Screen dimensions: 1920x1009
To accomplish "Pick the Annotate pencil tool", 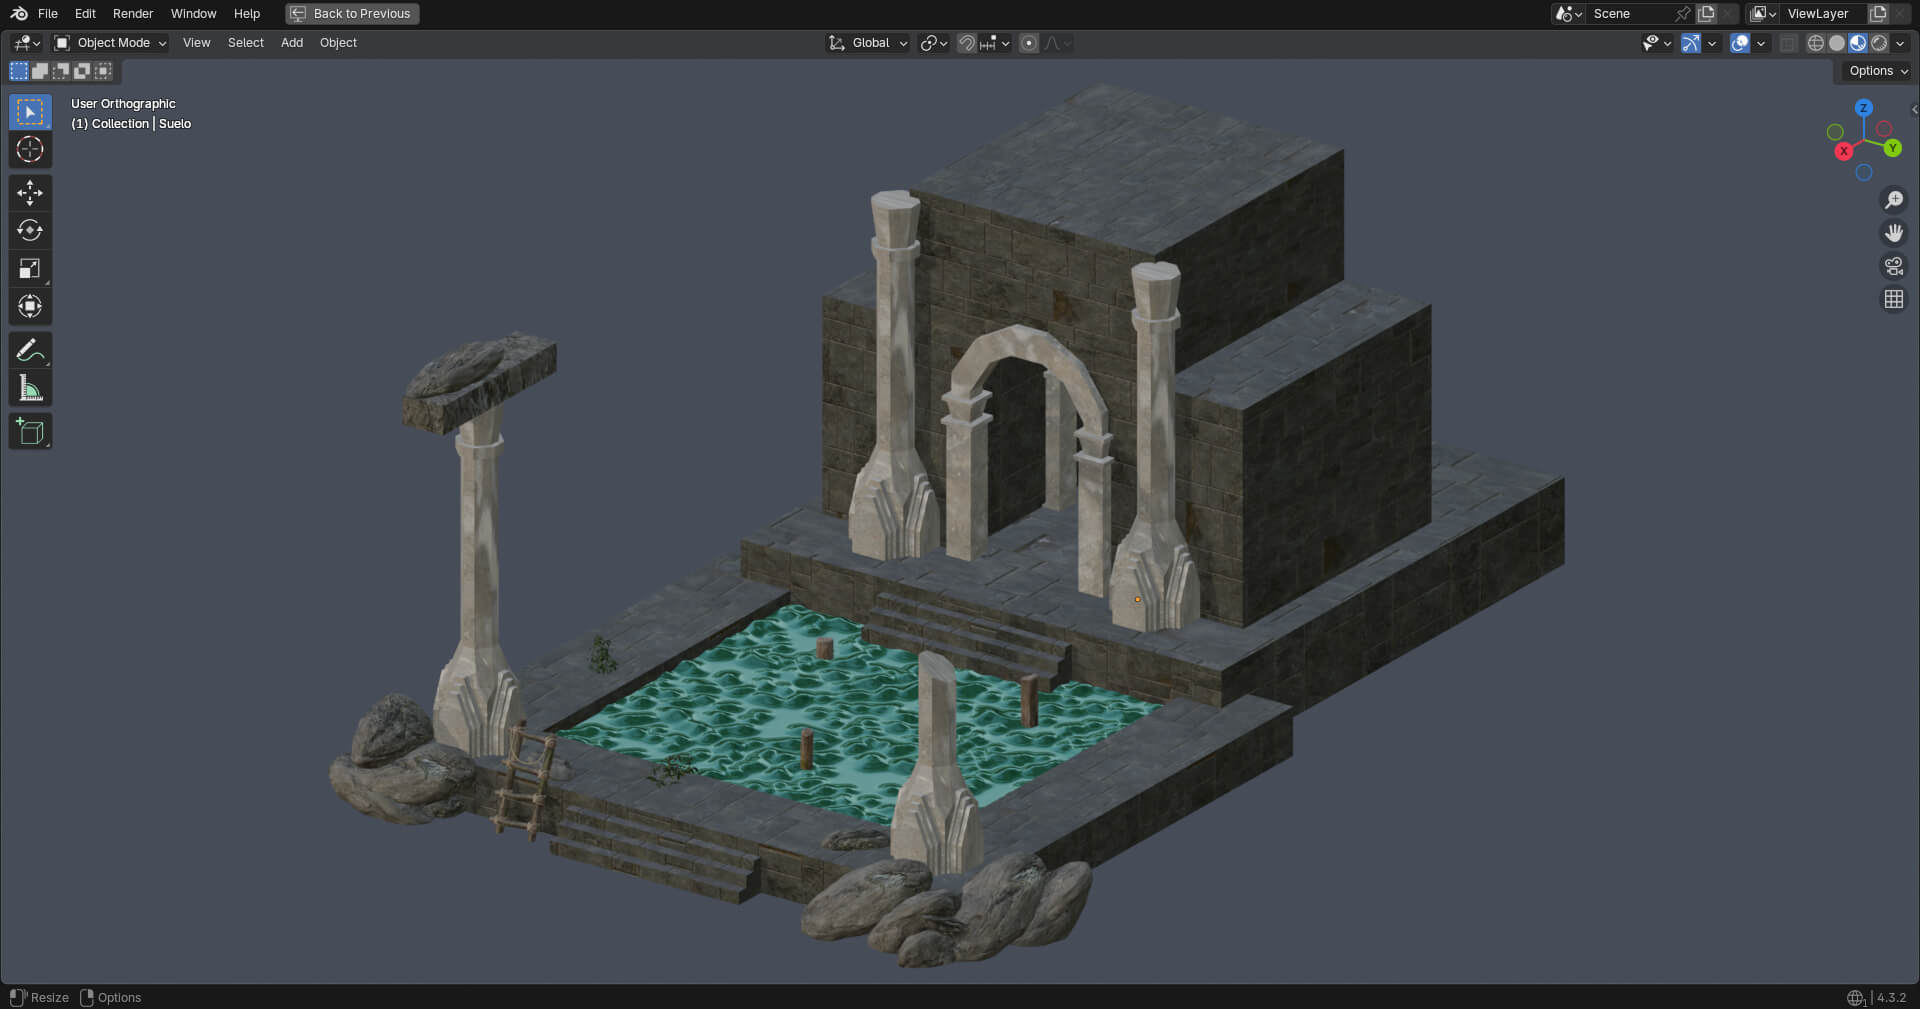I will coord(30,350).
